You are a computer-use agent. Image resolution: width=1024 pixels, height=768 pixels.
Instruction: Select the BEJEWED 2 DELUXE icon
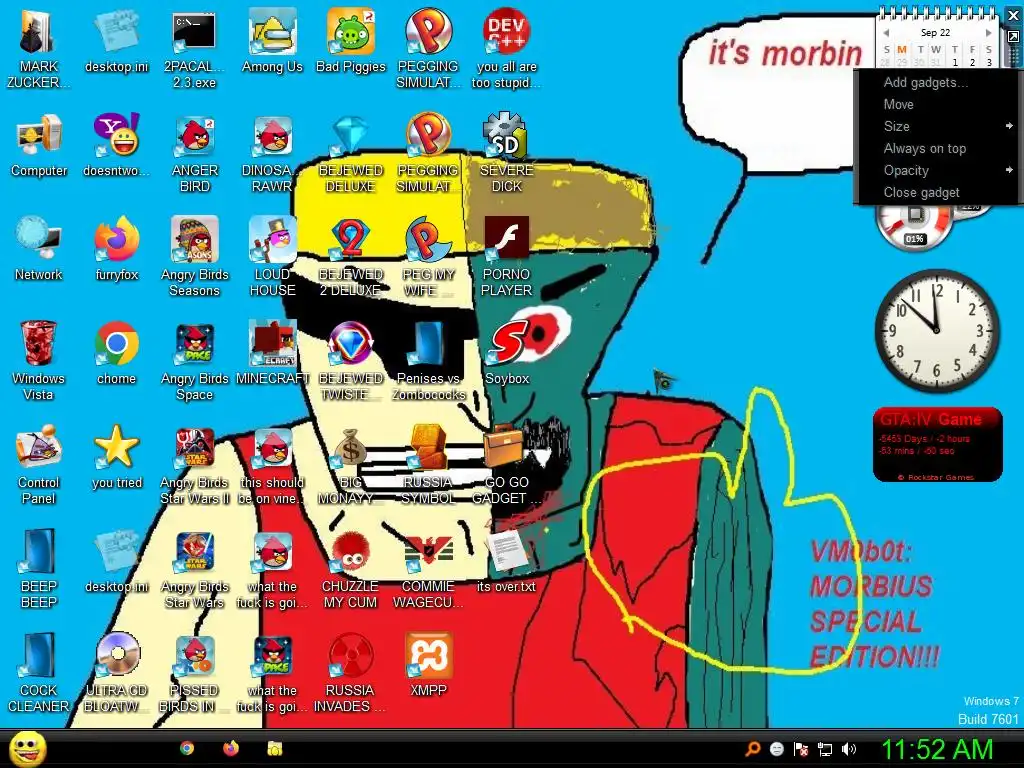(351, 257)
